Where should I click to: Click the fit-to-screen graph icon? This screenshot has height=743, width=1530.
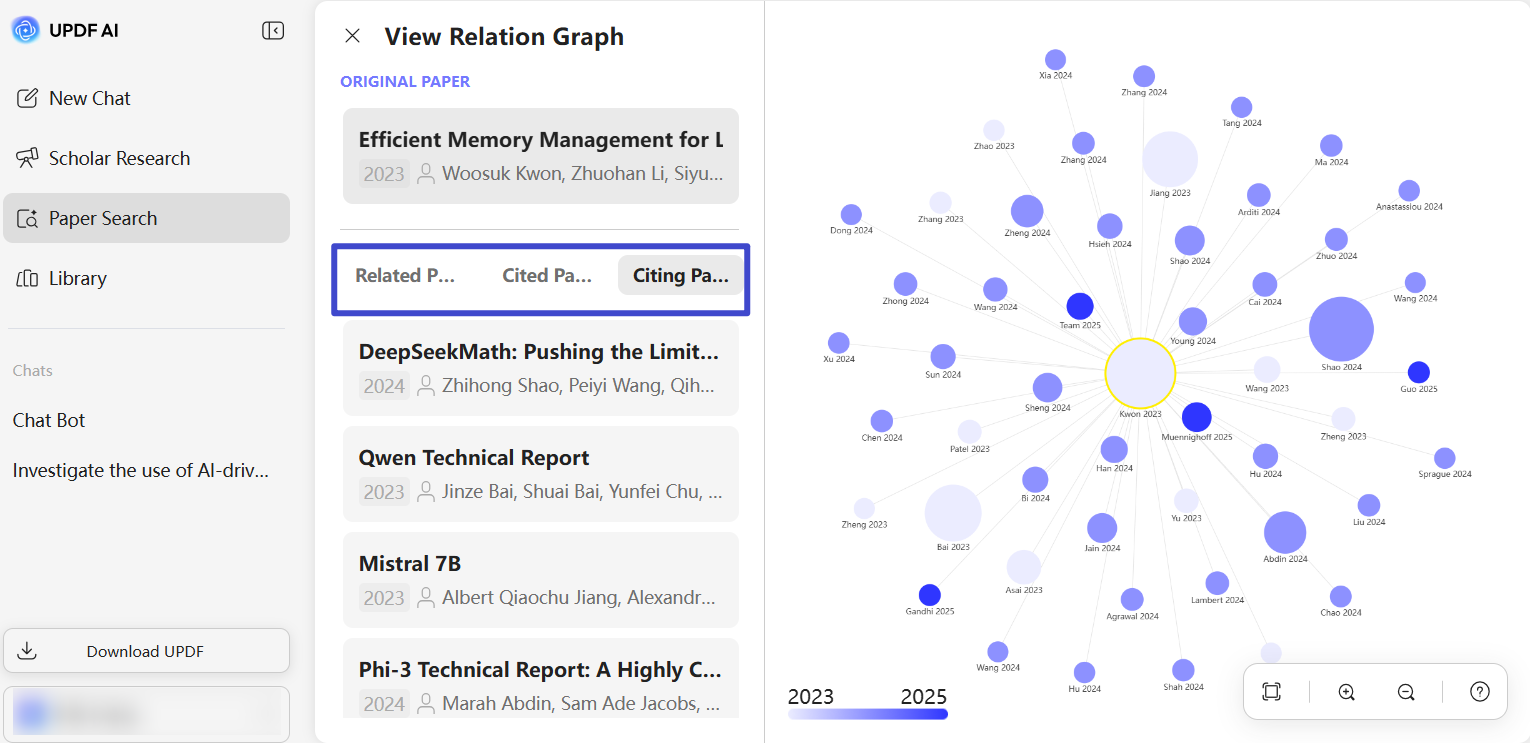click(1271, 692)
